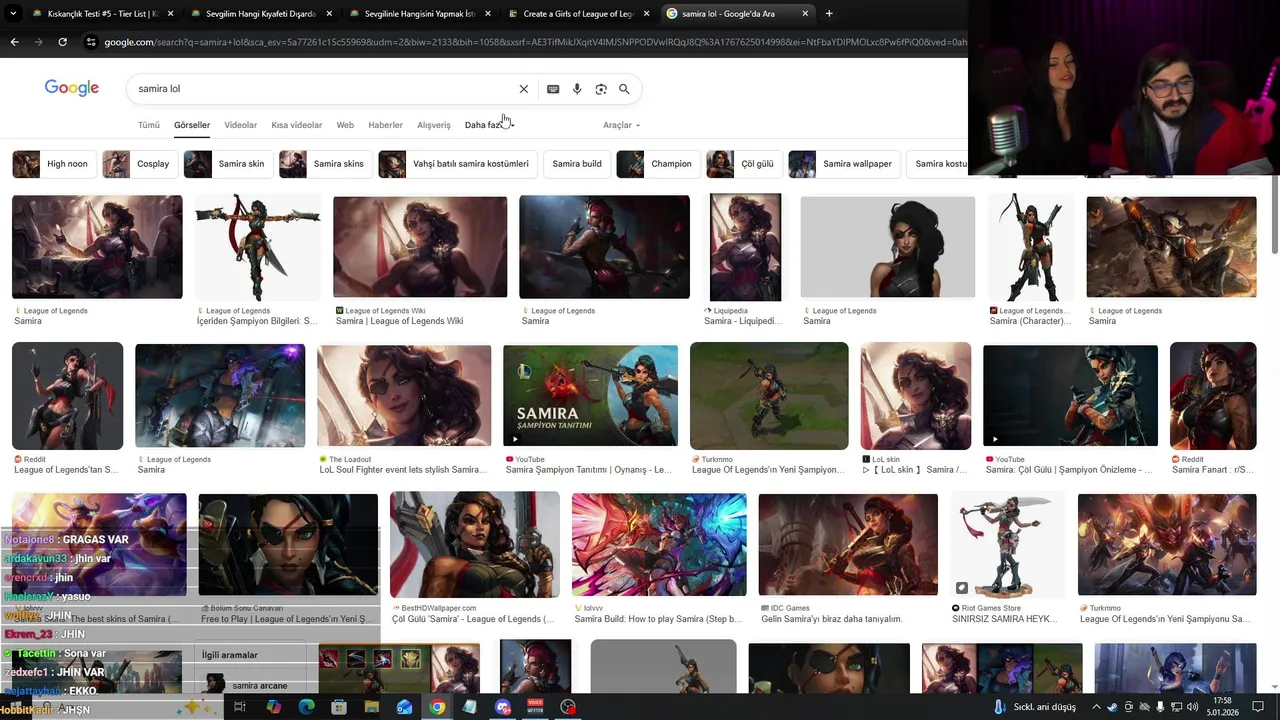Image resolution: width=1280 pixels, height=720 pixels.
Task: Open 'LoL Soul Fighter event lets stylish Samira' link
Action: (x=402, y=470)
